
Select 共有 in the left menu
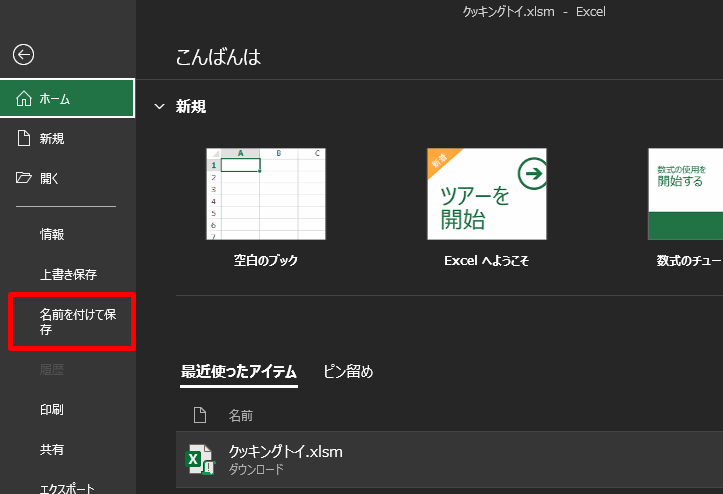53,450
